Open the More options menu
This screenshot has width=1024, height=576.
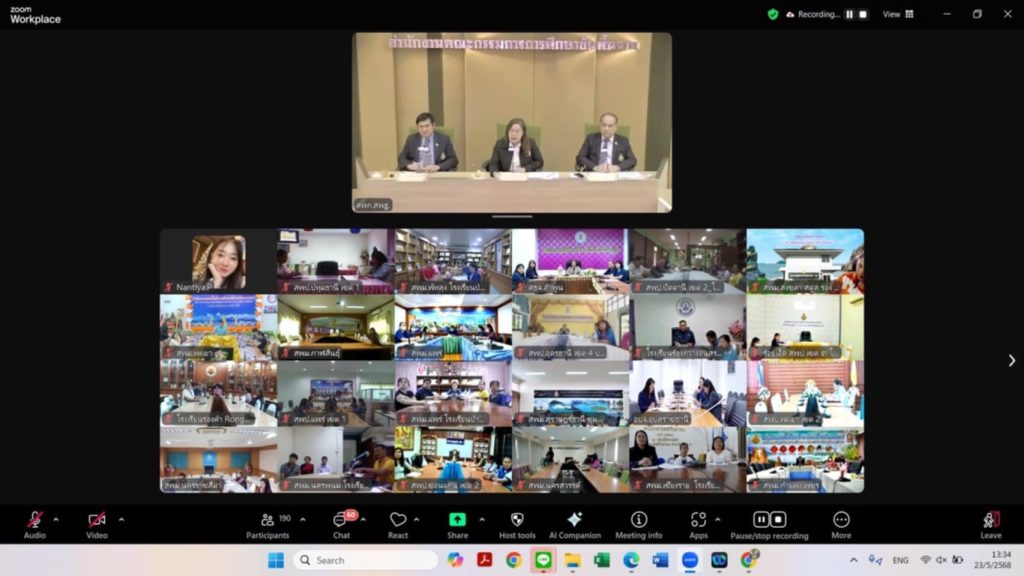click(x=841, y=523)
